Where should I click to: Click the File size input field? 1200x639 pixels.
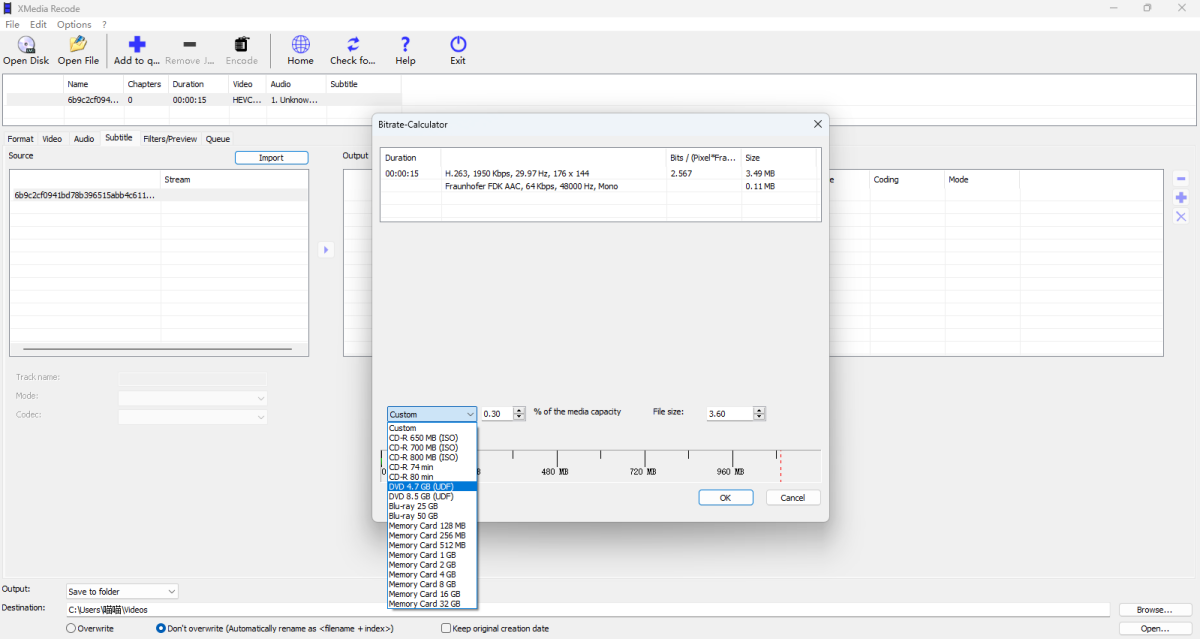tap(728, 414)
